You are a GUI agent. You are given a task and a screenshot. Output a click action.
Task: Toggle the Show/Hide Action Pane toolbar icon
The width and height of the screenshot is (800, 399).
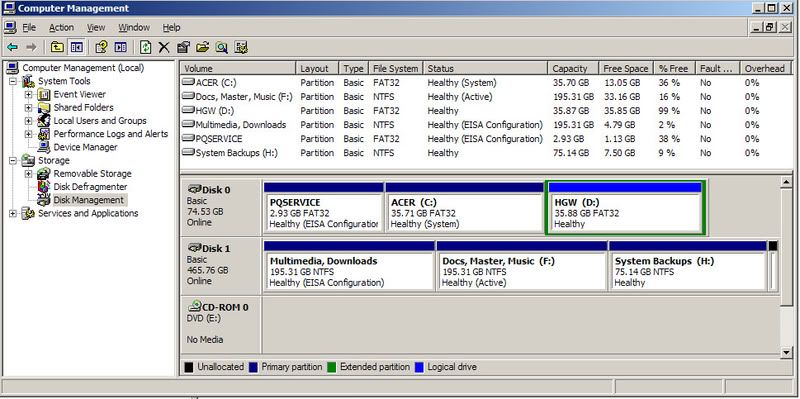coord(120,47)
